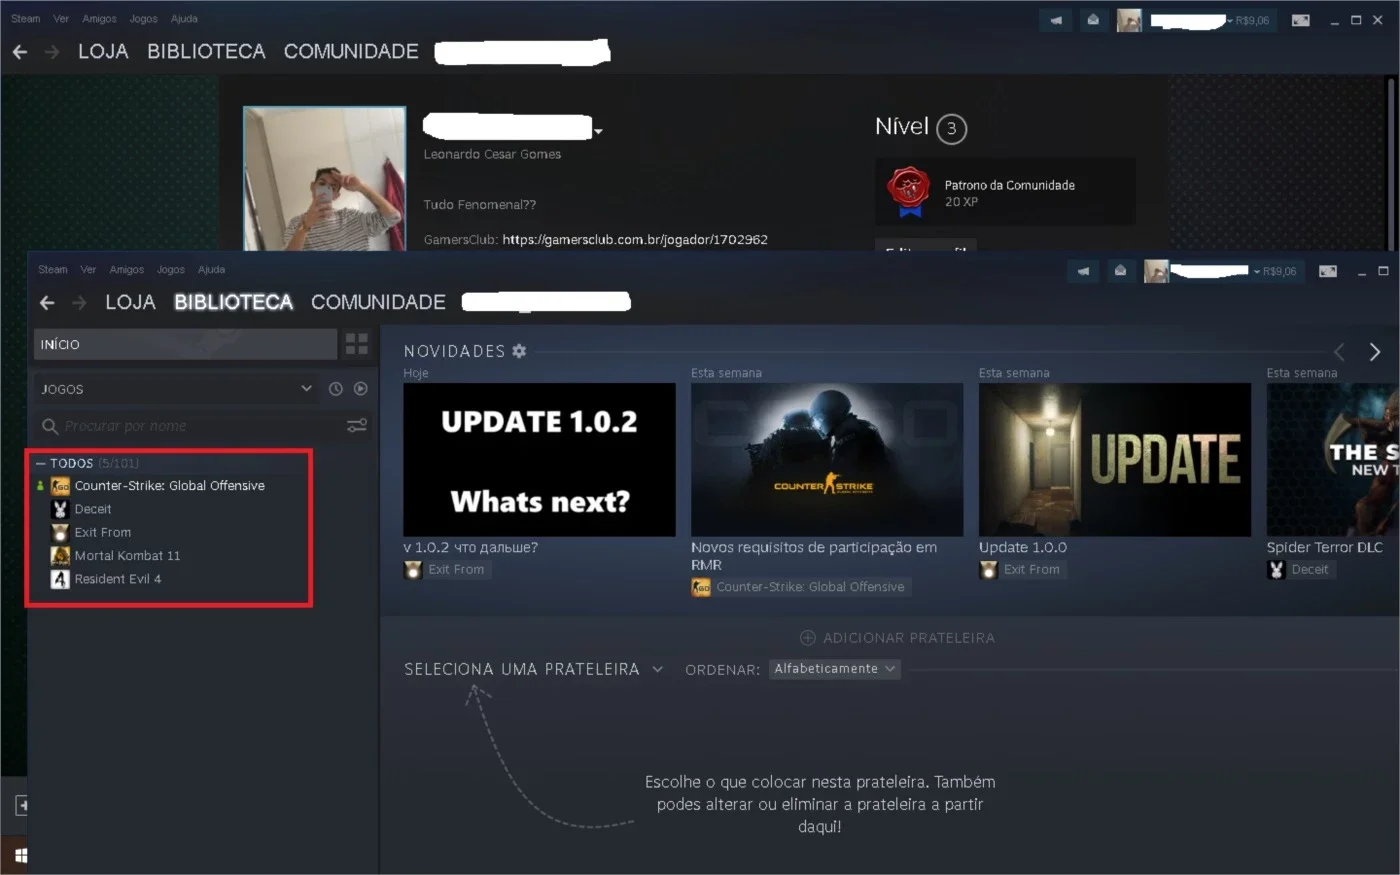Click plus icon of ADICIONAR PRATELEIRA

(808, 638)
